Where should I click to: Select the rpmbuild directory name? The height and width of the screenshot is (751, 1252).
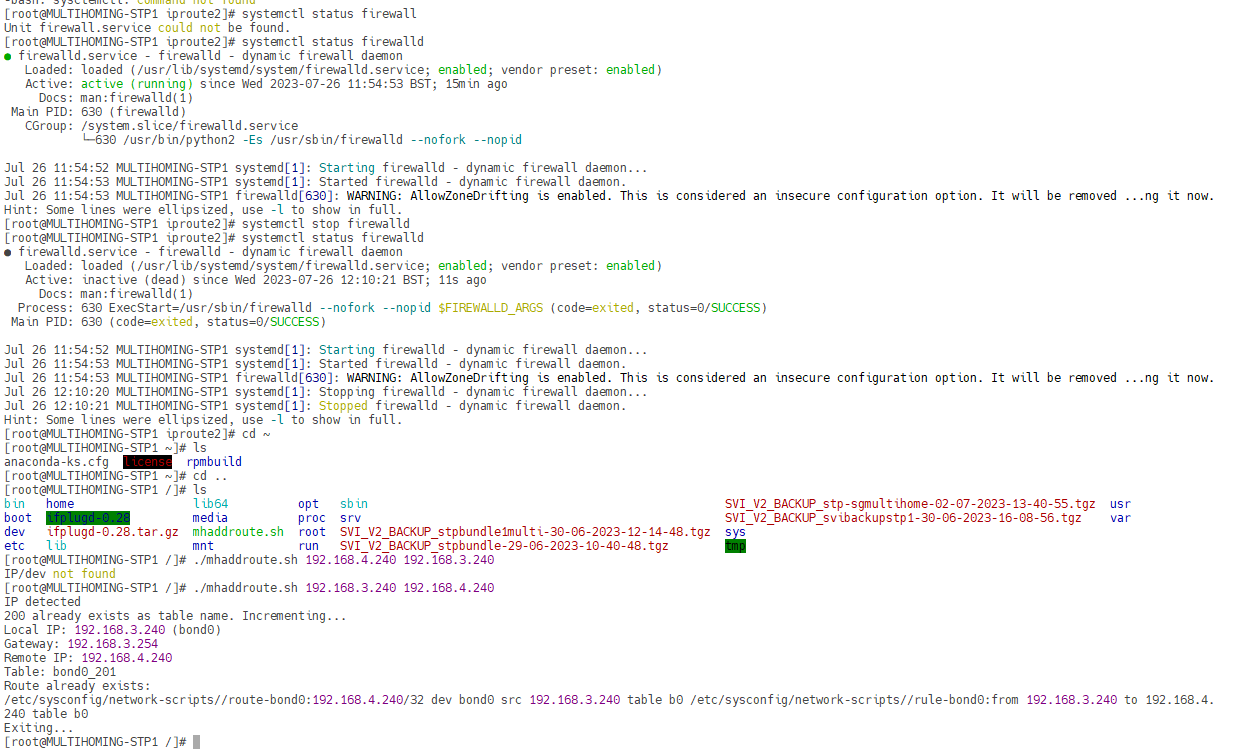pyautogui.click(x=214, y=462)
